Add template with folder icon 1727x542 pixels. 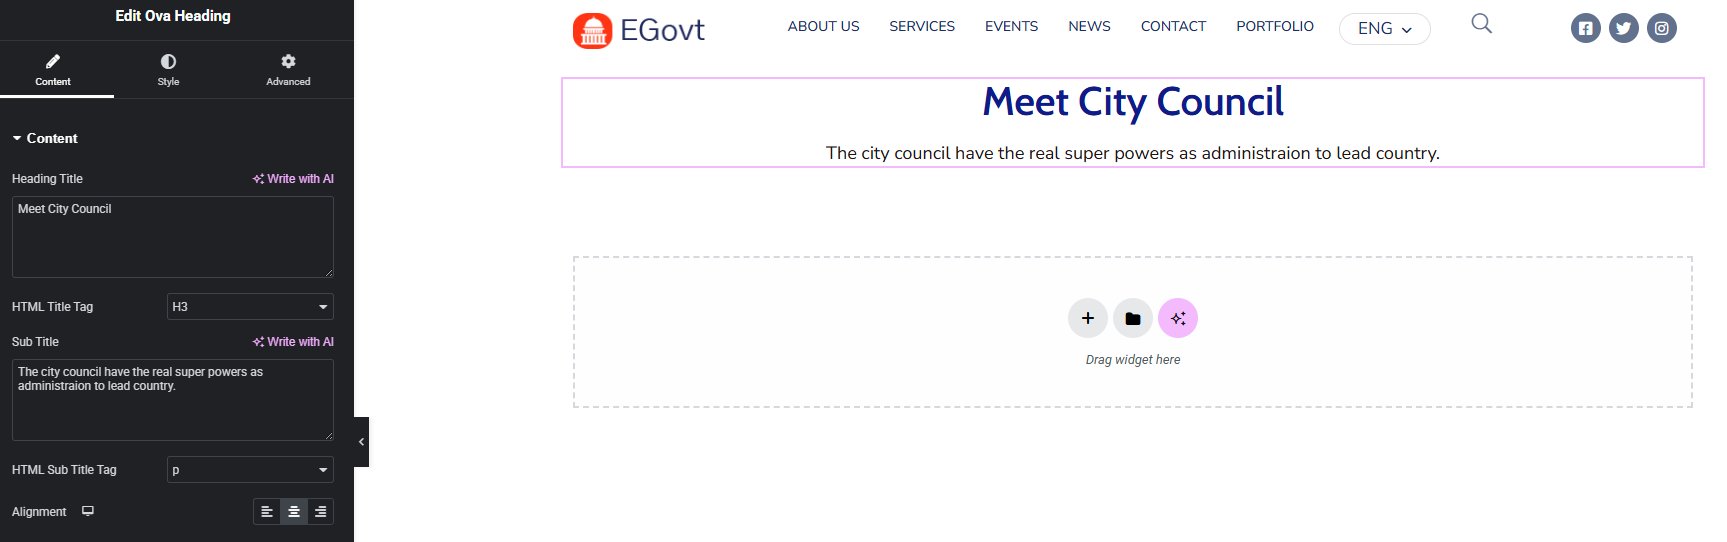pyautogui.click(x=1133, y=318)
